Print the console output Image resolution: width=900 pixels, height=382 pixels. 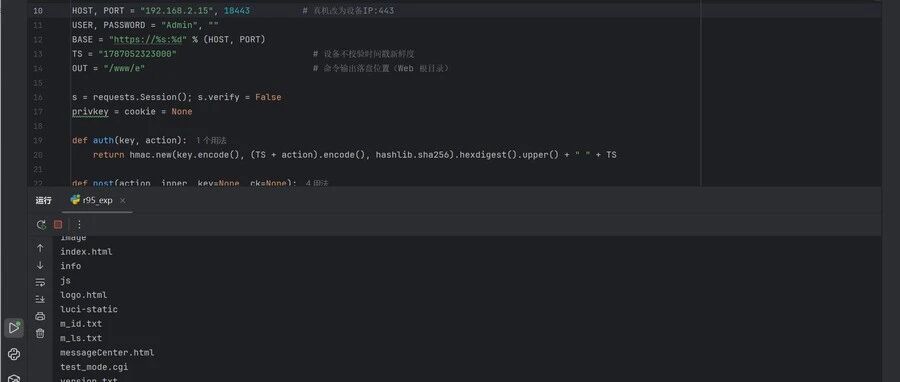pos(40,316)
